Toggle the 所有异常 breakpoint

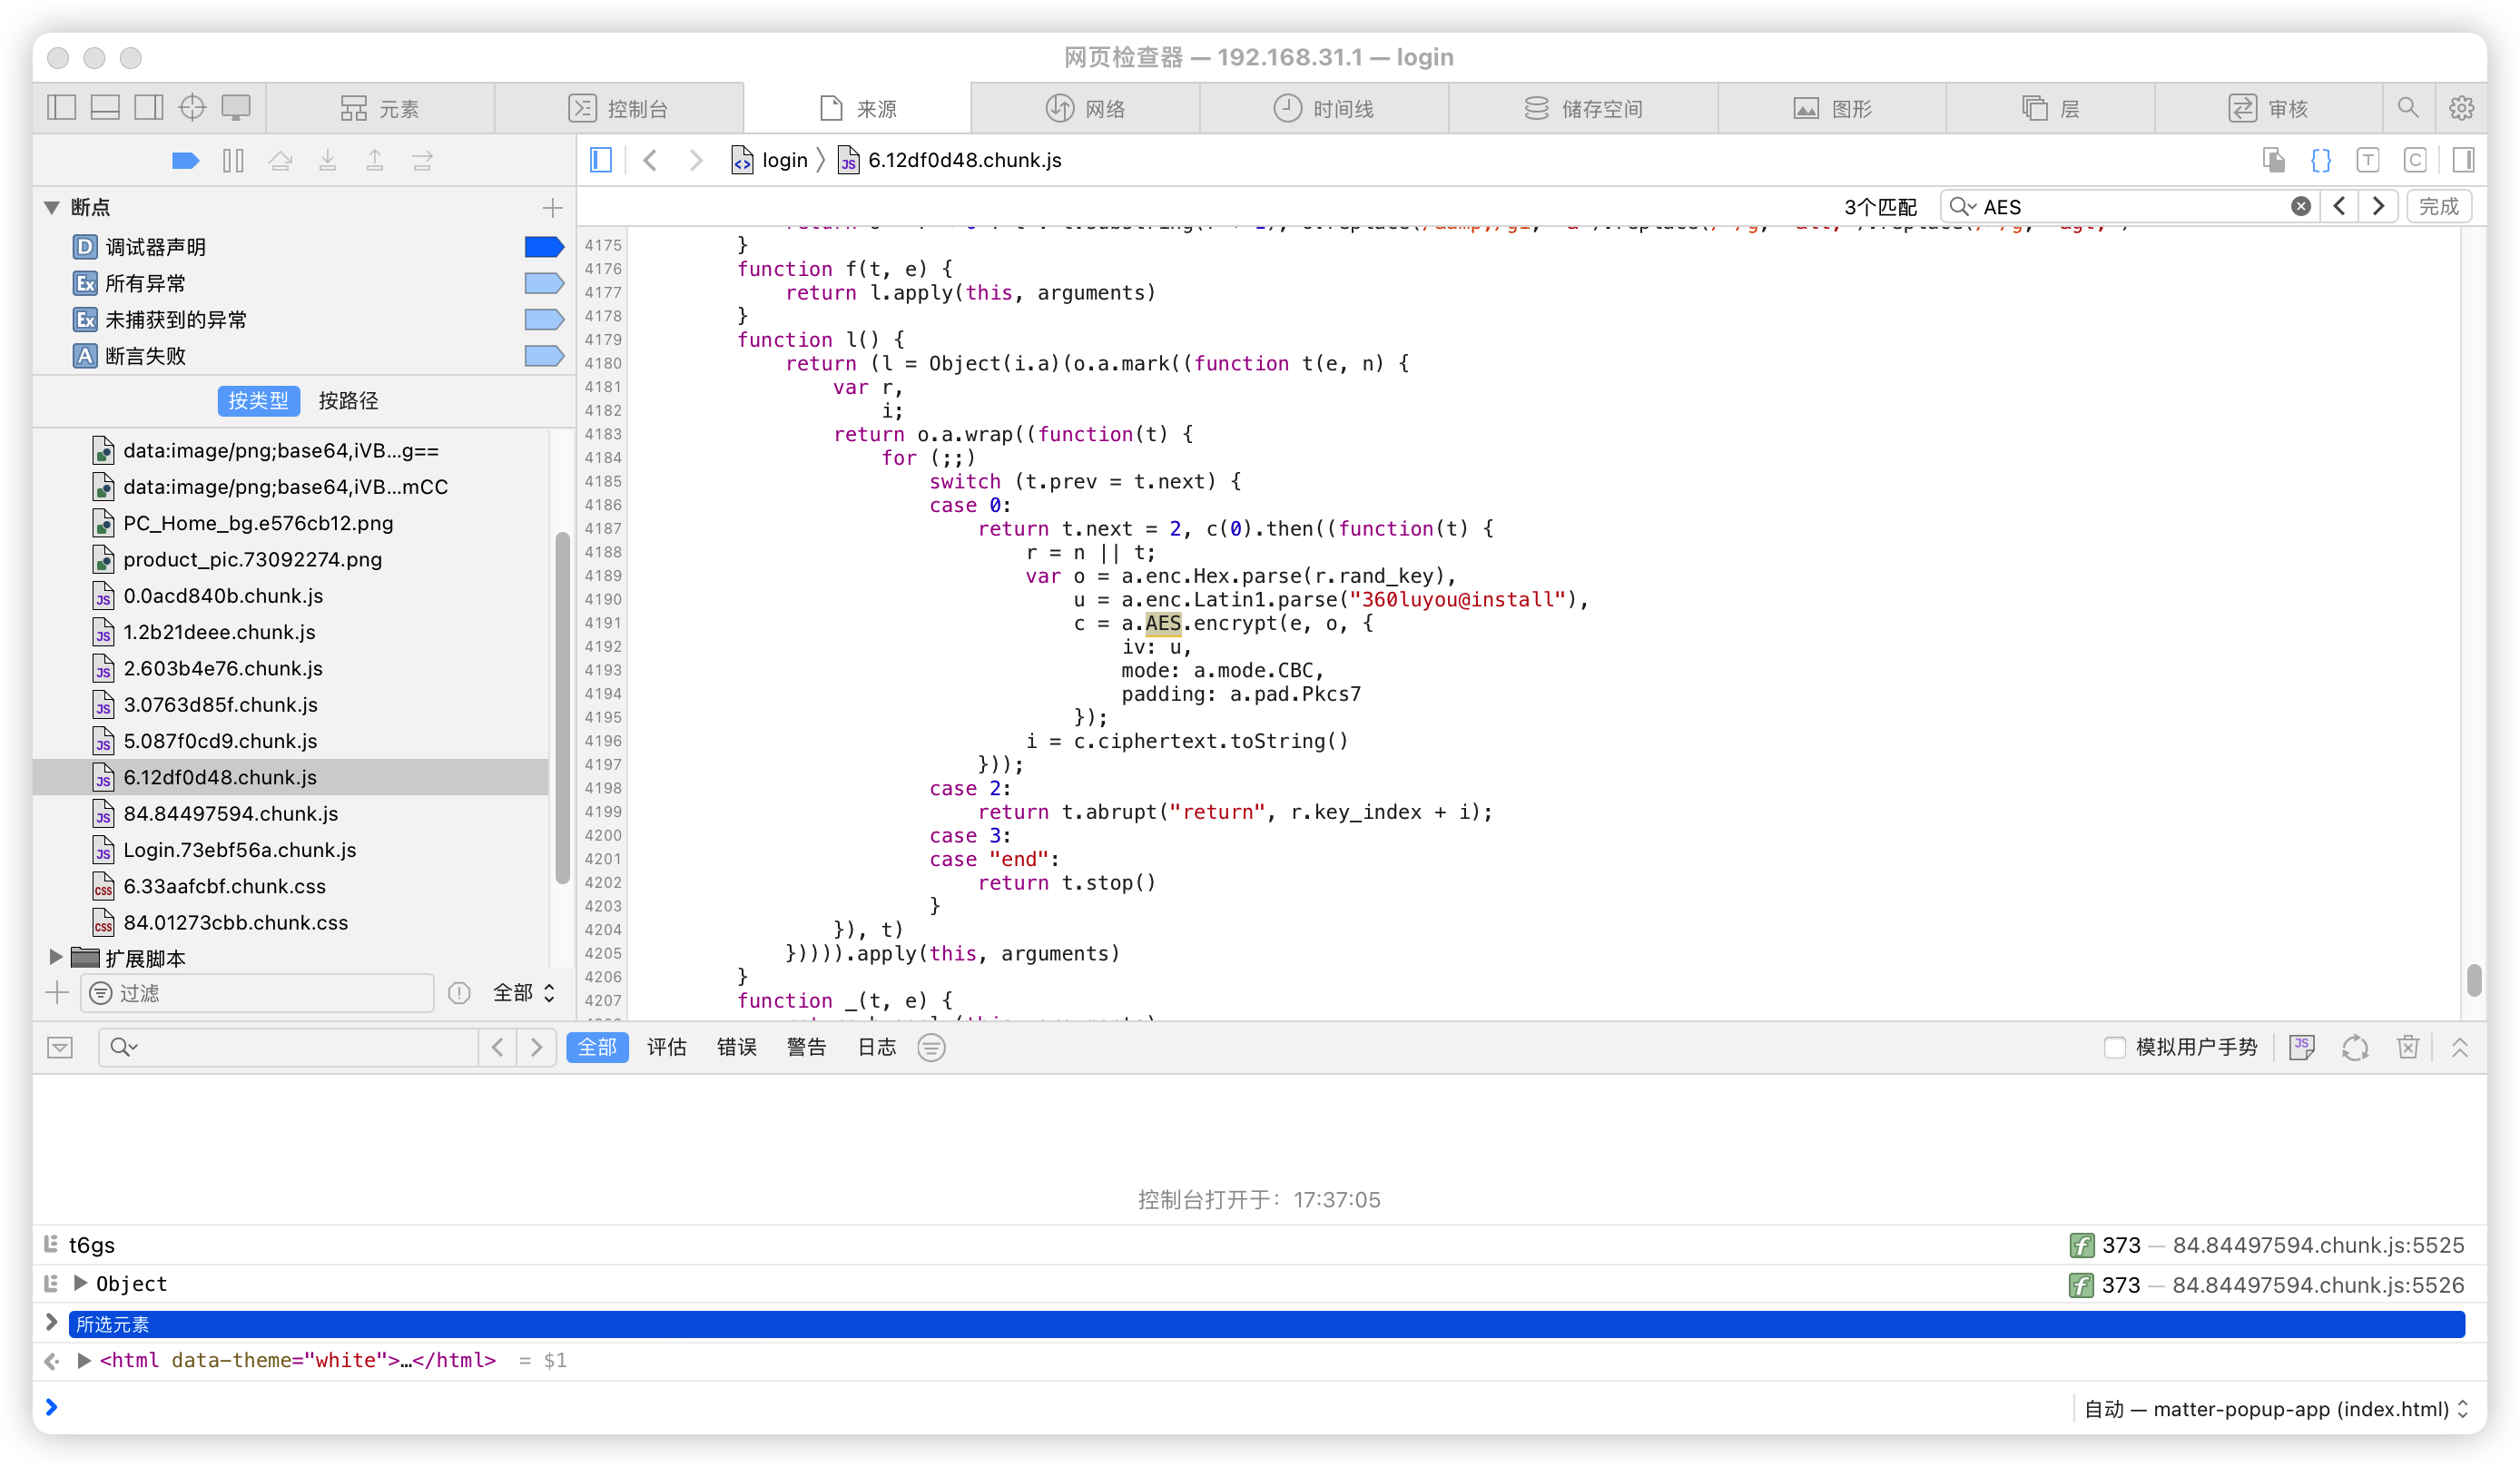click(544, 283)
